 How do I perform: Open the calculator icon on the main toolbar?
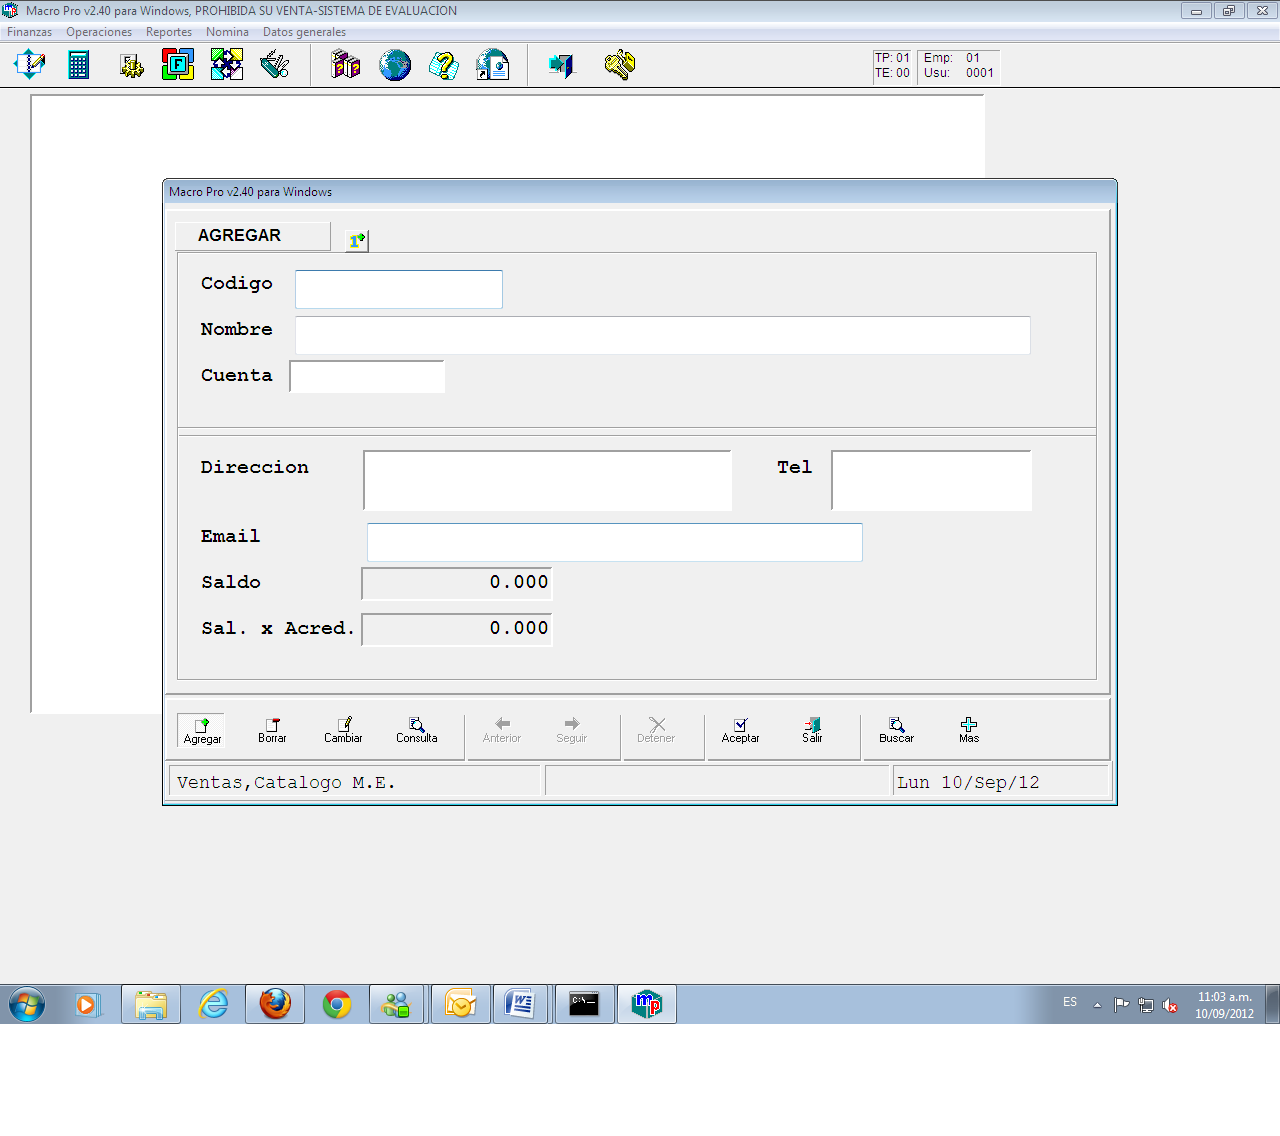click(x=78, y=64)
